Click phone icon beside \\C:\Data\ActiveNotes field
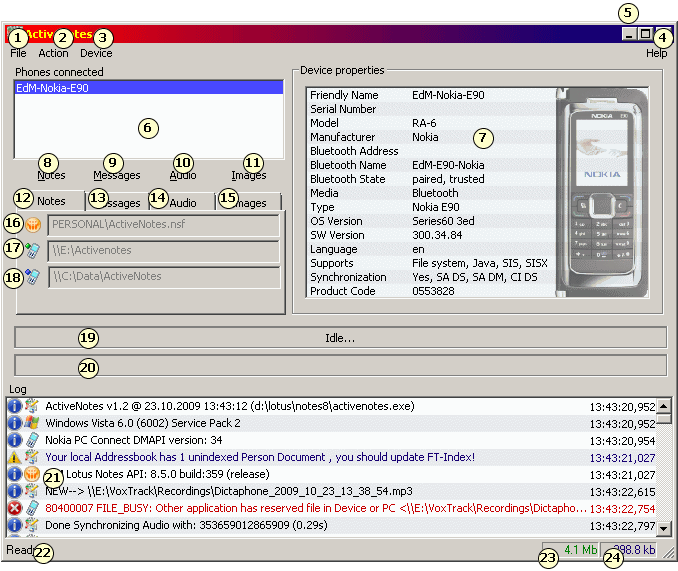Image resolution: width=678 pixels, height=571 pixels. 32,276
